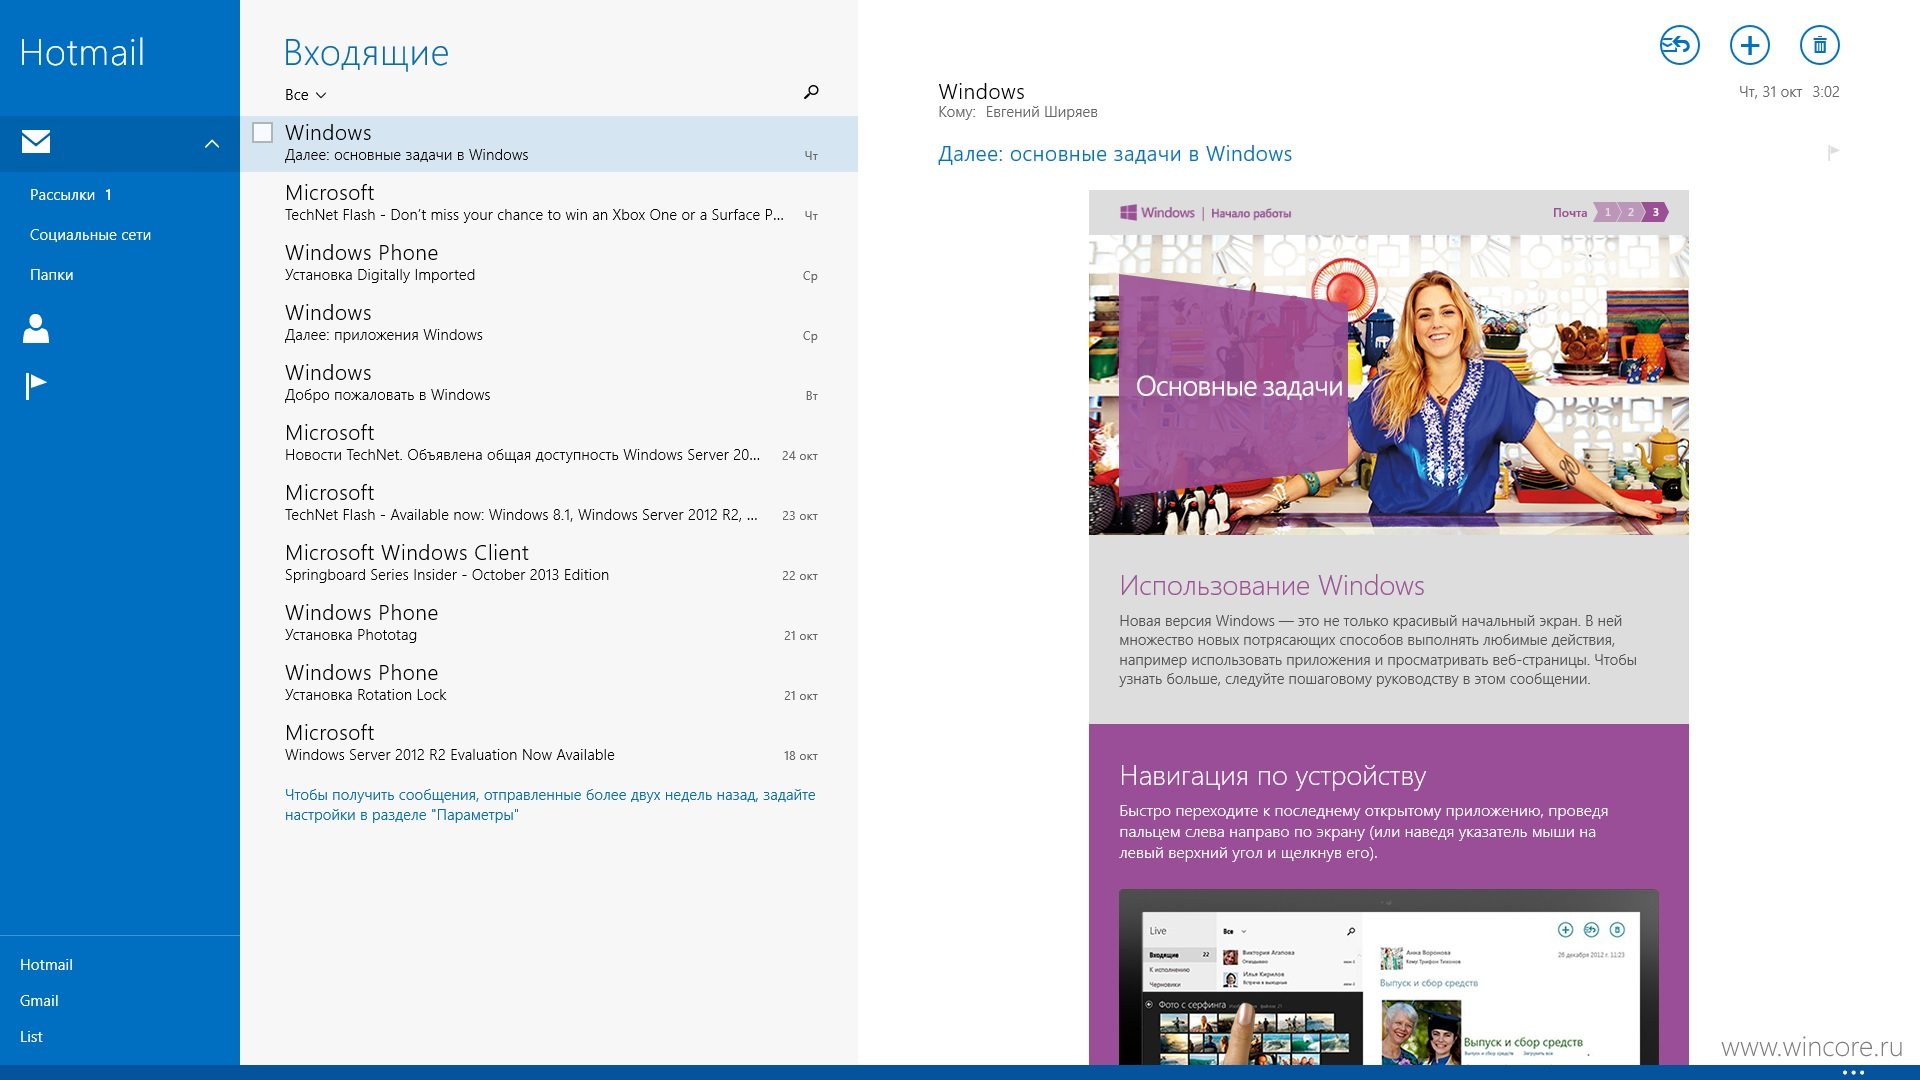
Task: Open 'Springboard Series Insider' email
Action: click(549, 563)
